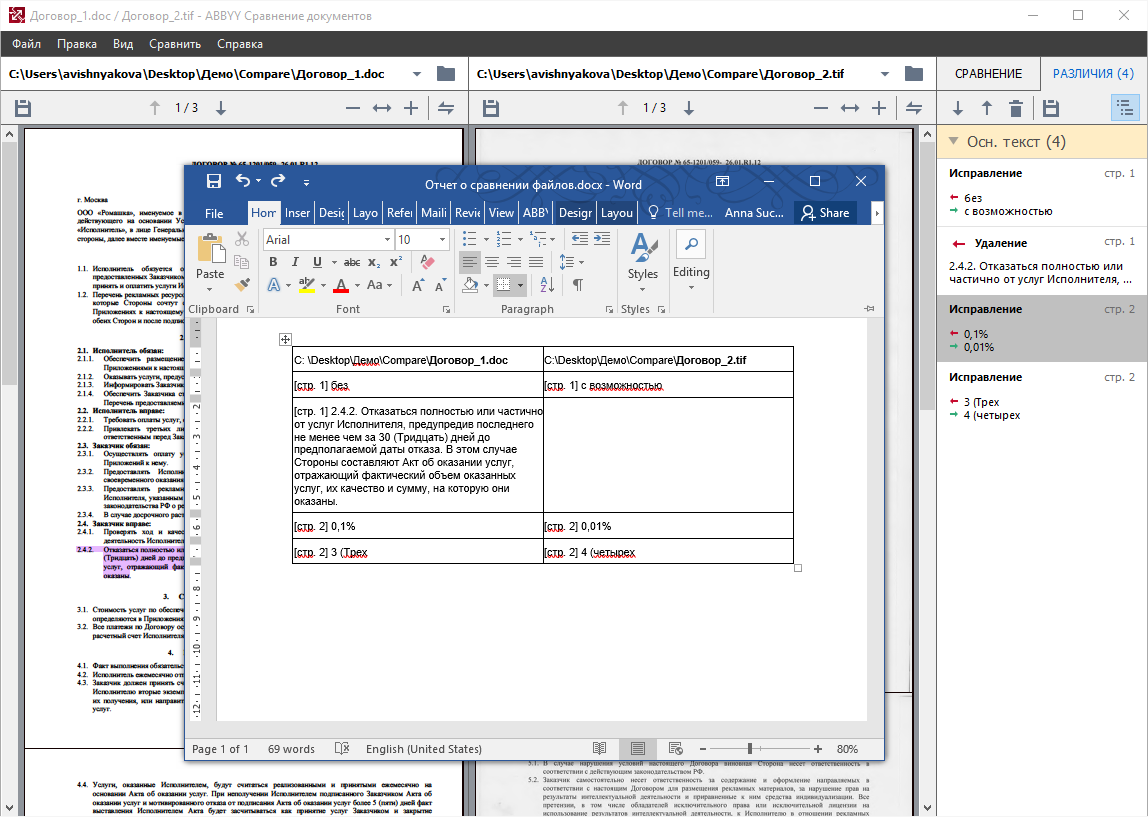This screenshot has width=1148, height=817.
Task: Go to next difference arrow in differences panel
Action: coord(958,108)
